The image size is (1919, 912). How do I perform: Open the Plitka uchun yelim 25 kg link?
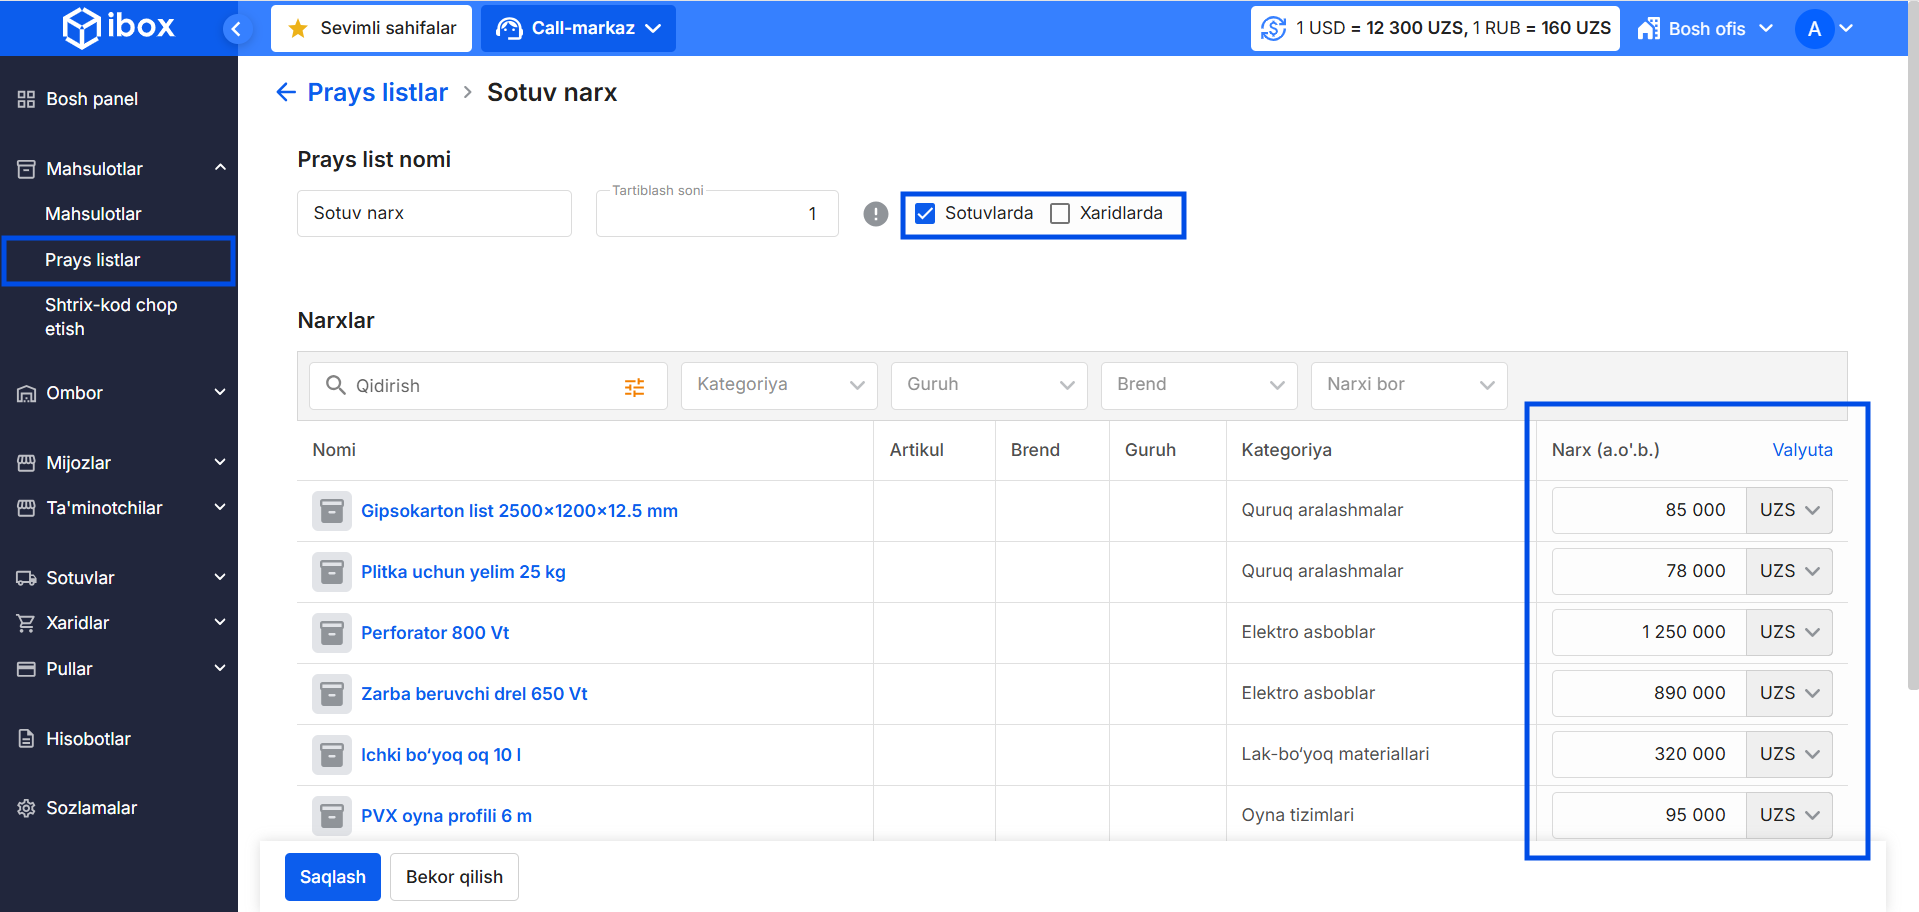tap(463, 572)
